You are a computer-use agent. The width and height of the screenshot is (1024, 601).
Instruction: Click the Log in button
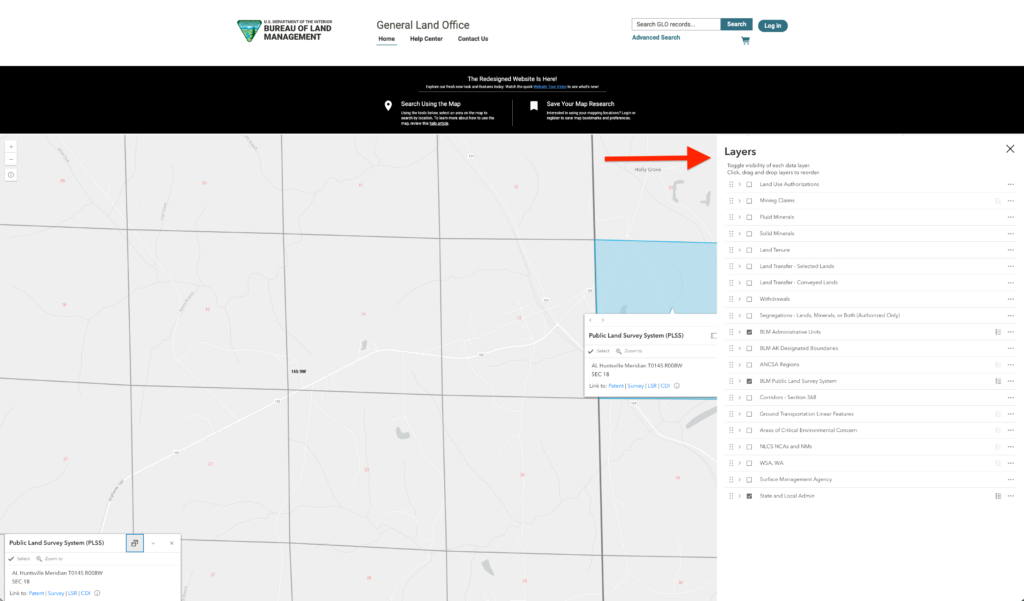click(x=773, y=25)
